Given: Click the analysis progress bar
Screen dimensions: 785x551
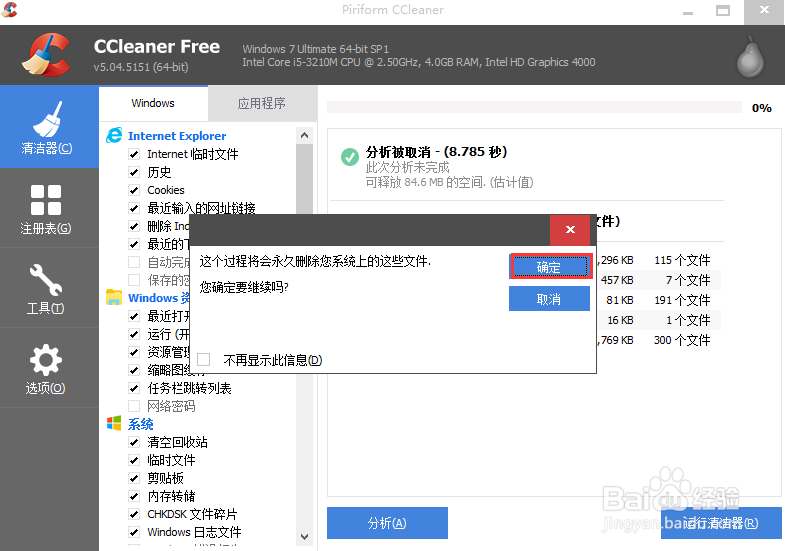Looking at the screenshot, I should tap(534, 107).
